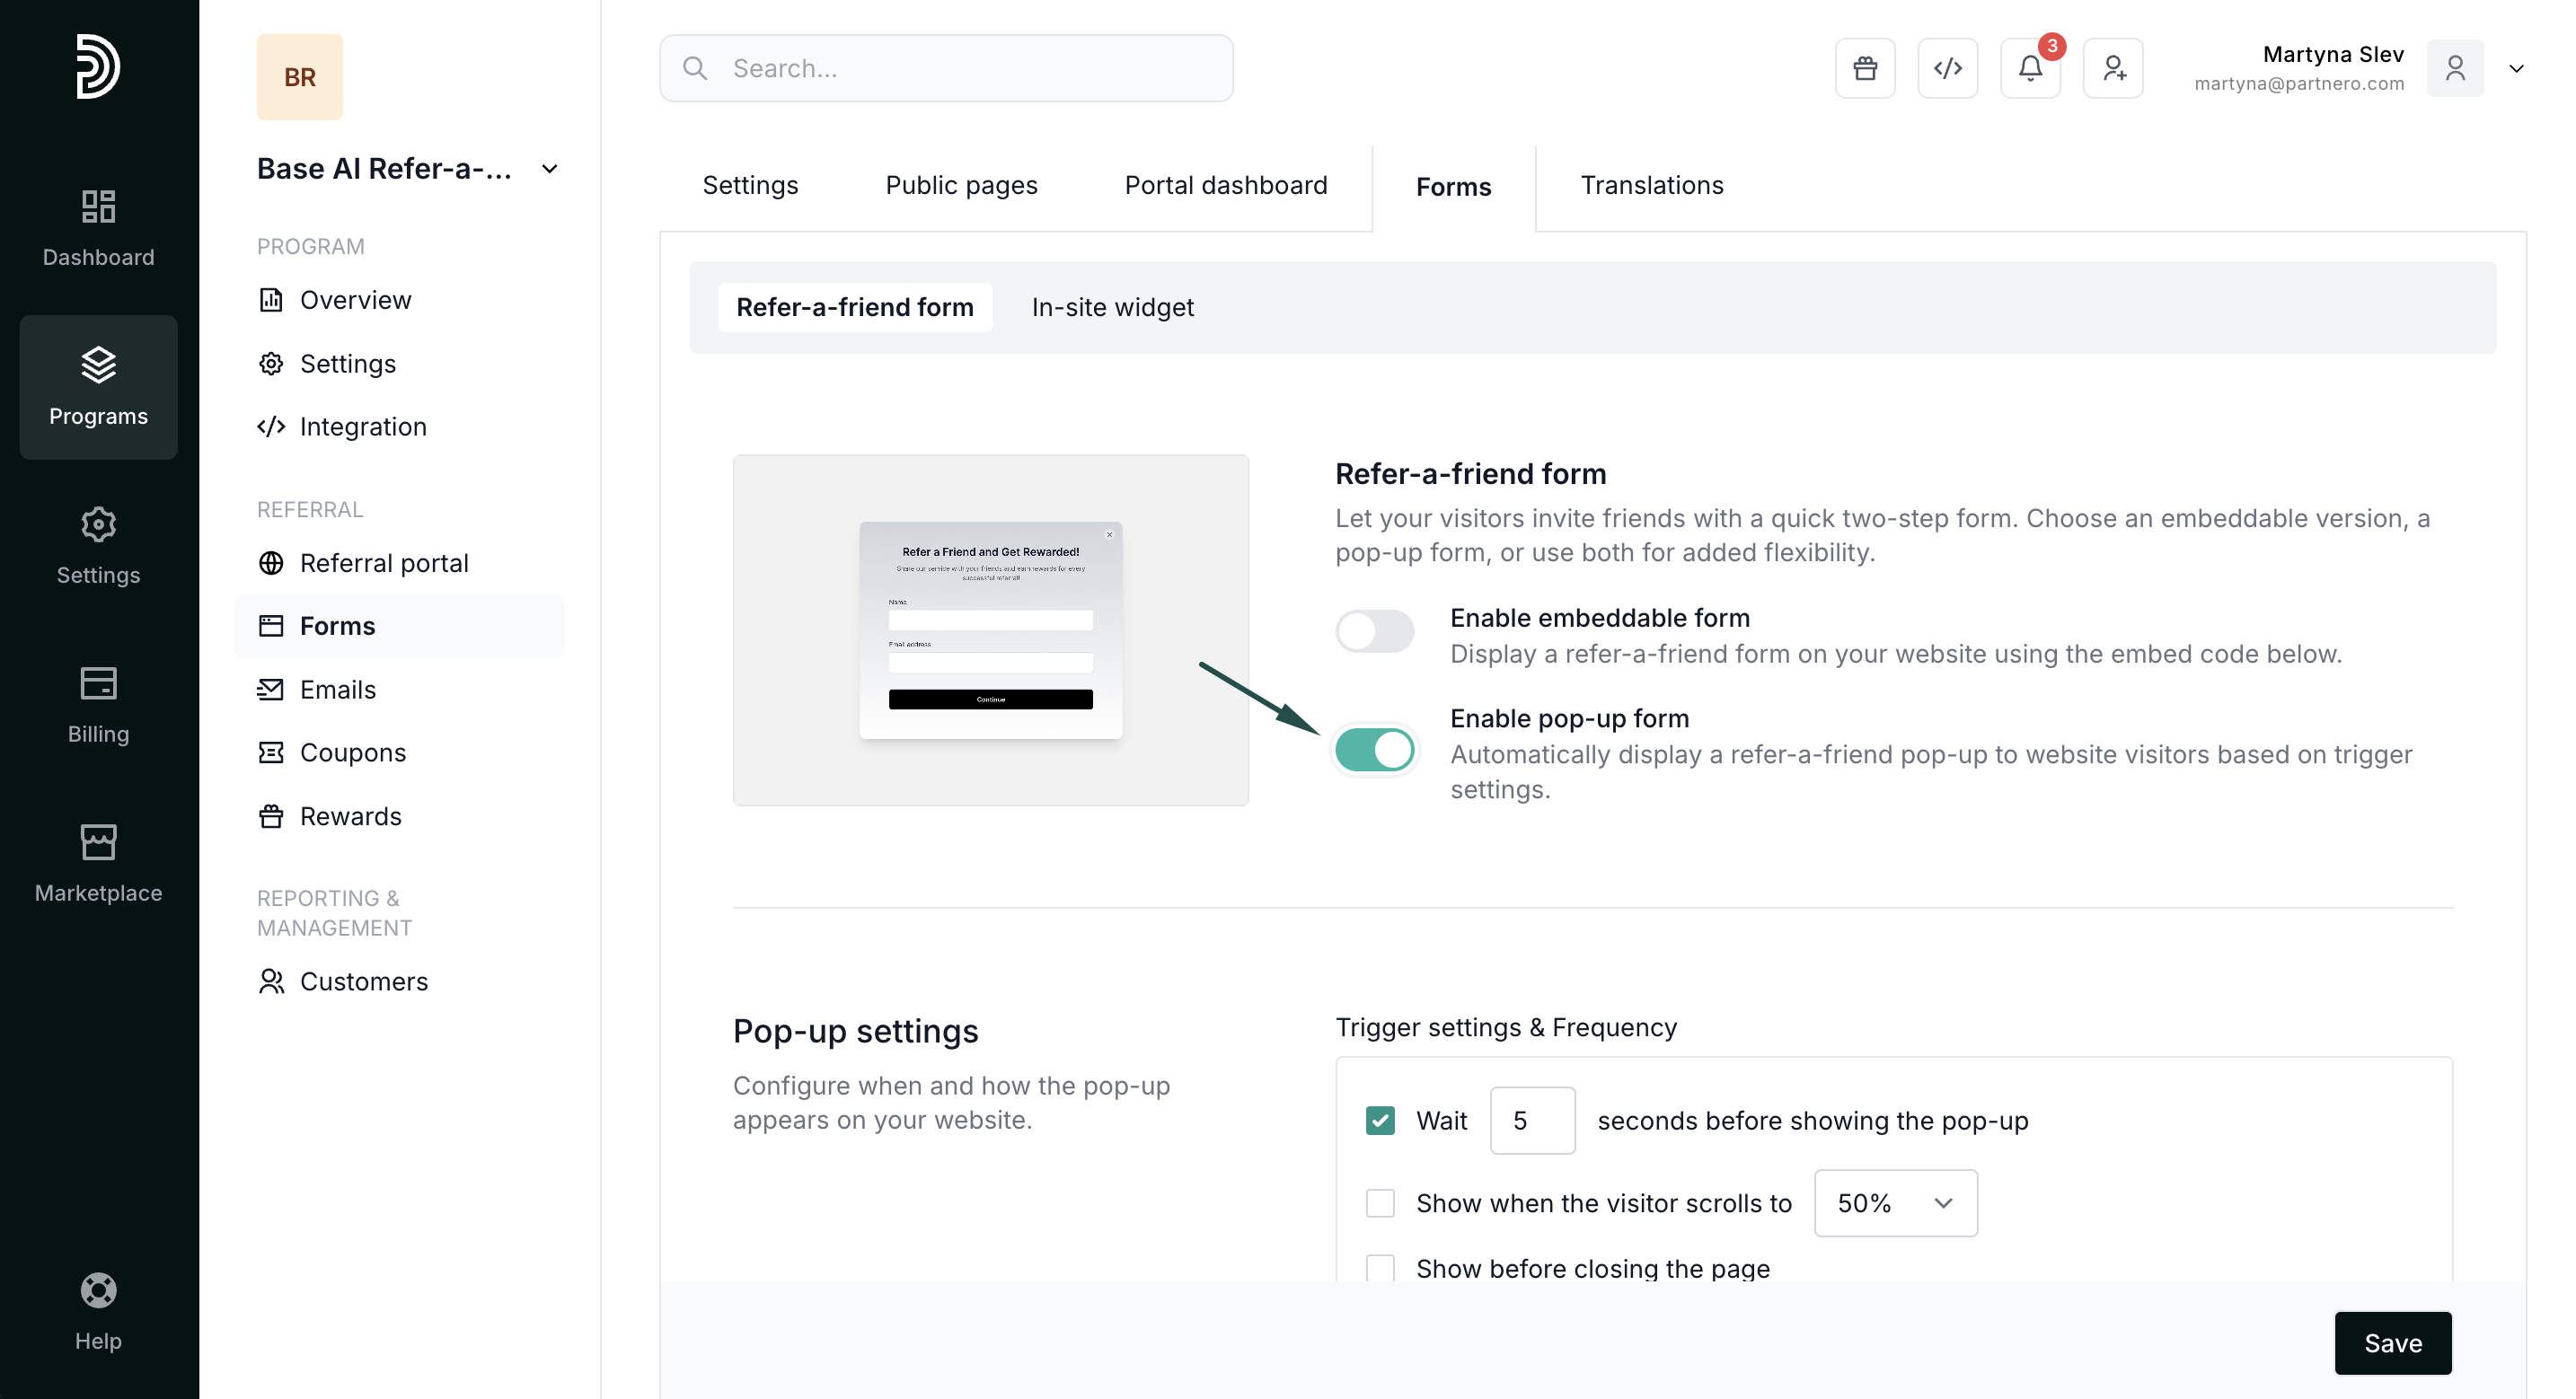
Task: Disable the pop-up form toggle
Action: coord(1374,749)
